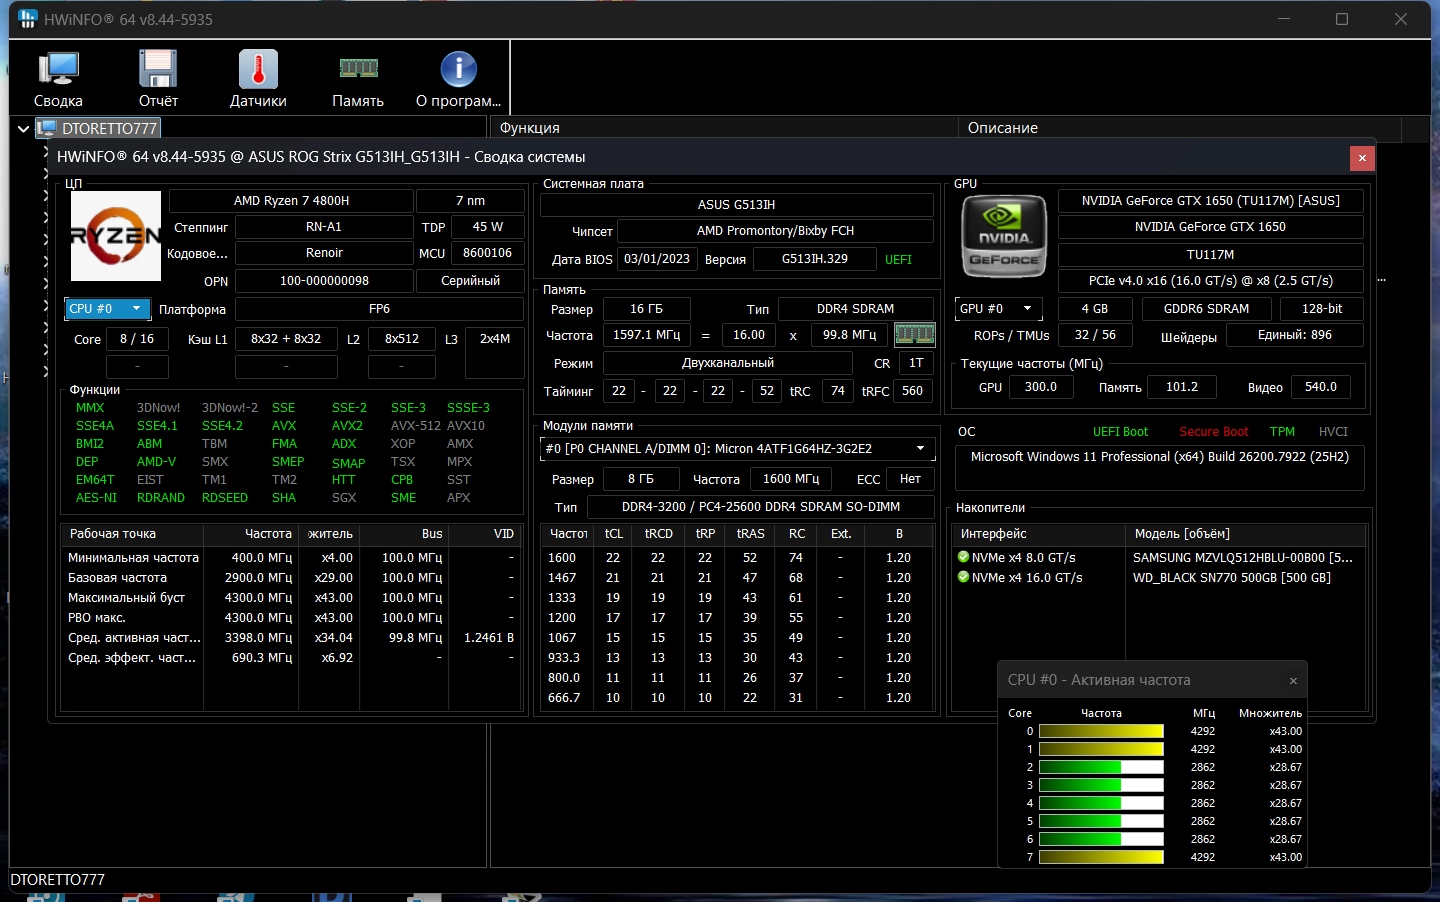Click the Описание column header
The width and height of the screenshot is (1440, 902).
[1003, 128]
